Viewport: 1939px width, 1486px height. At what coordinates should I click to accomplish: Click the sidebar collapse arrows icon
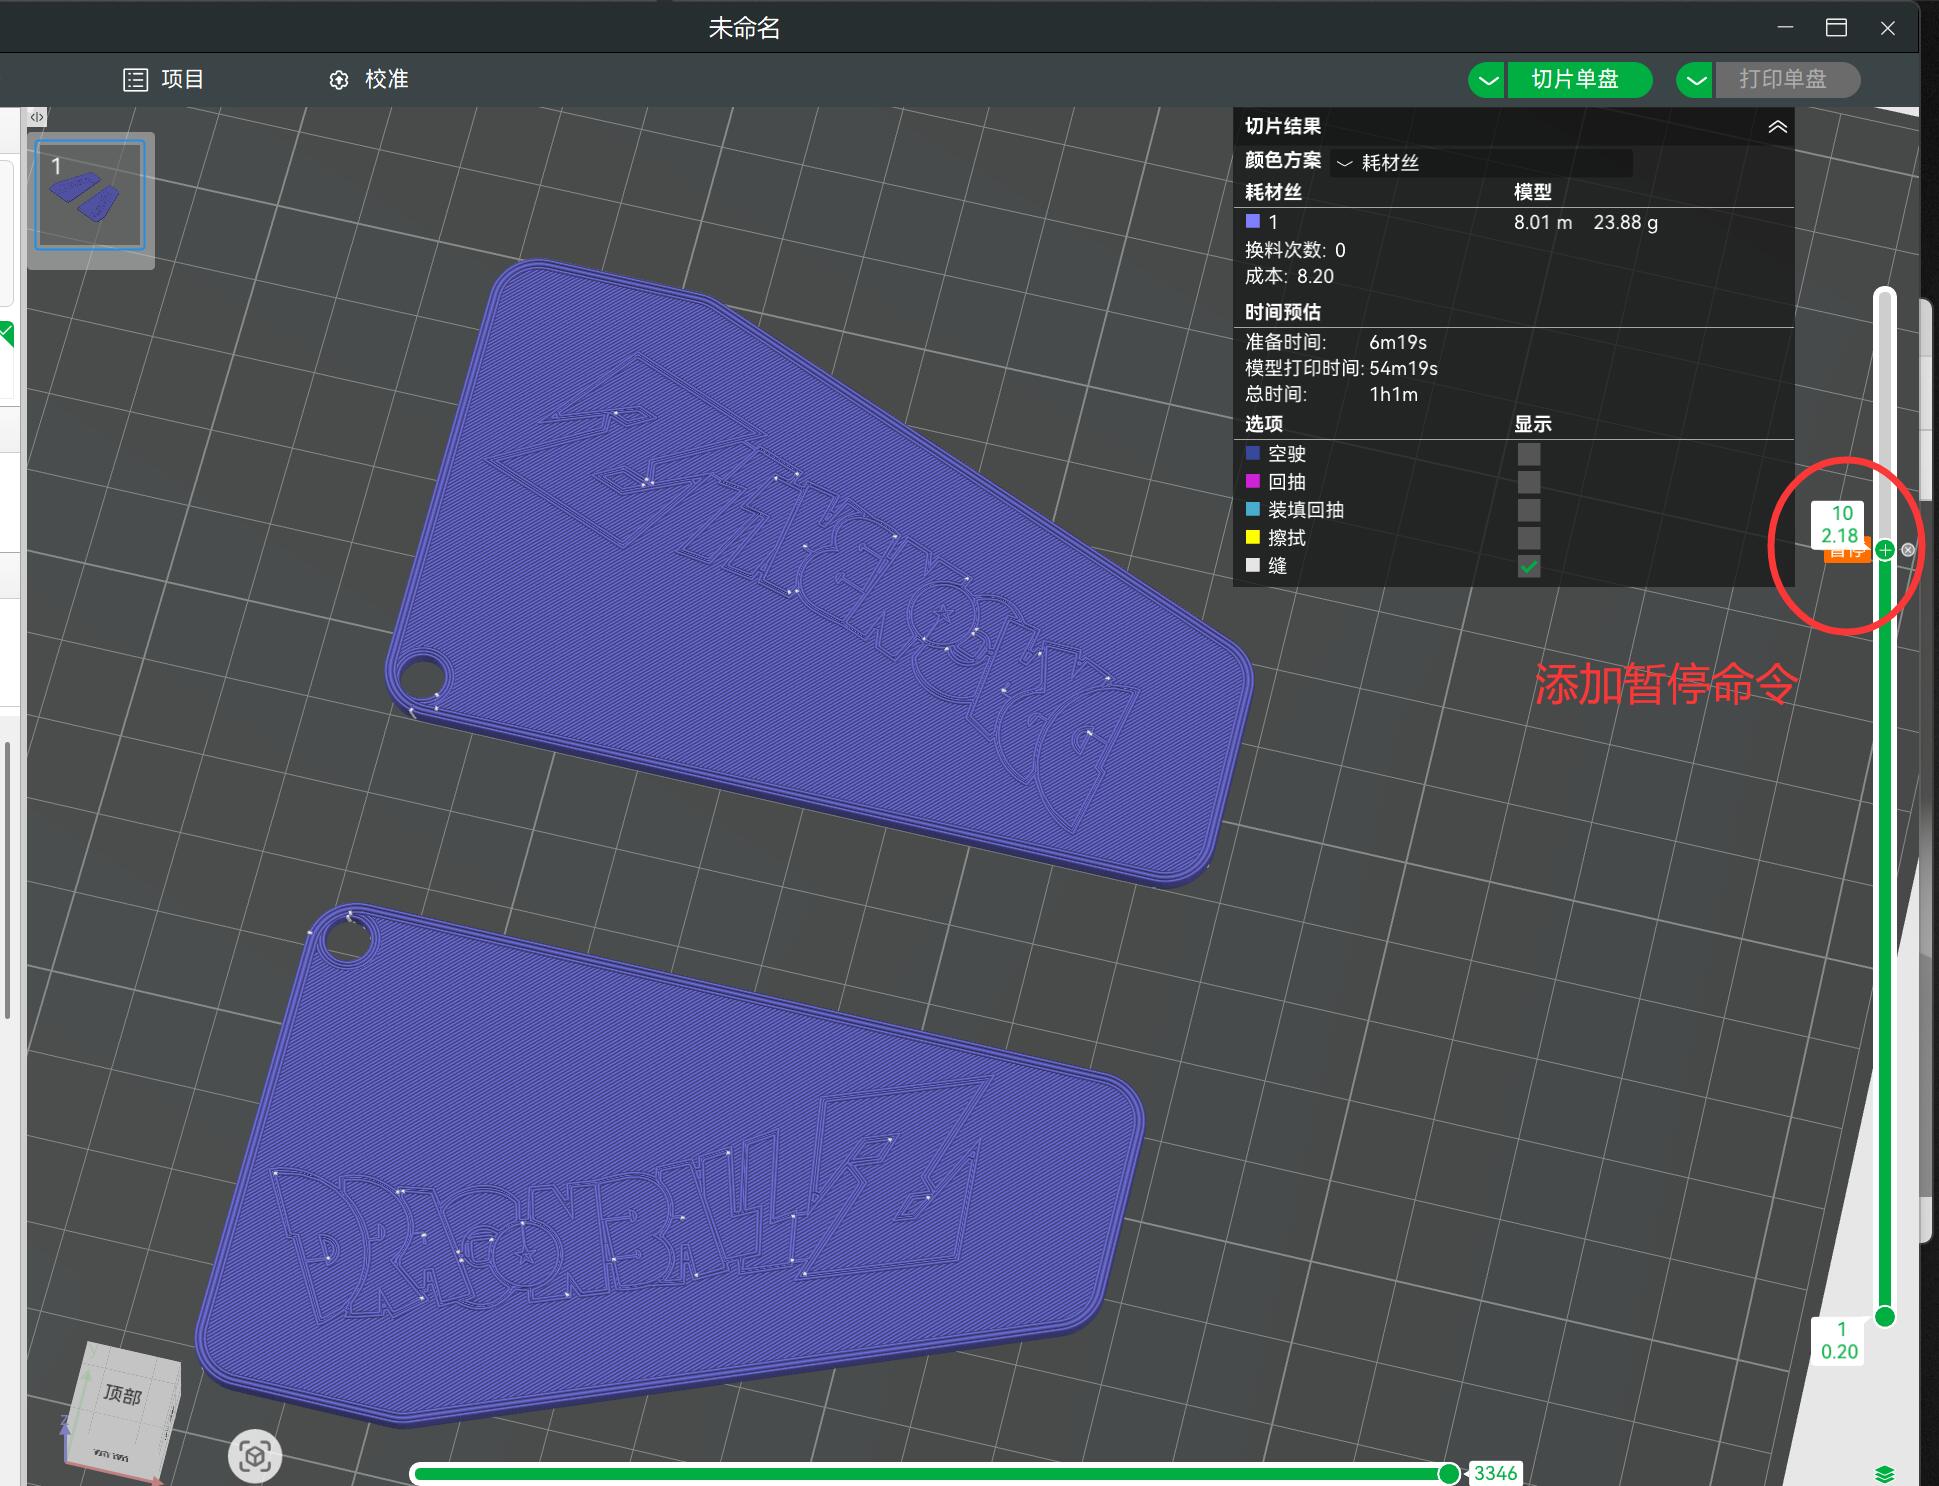(37, 117)
